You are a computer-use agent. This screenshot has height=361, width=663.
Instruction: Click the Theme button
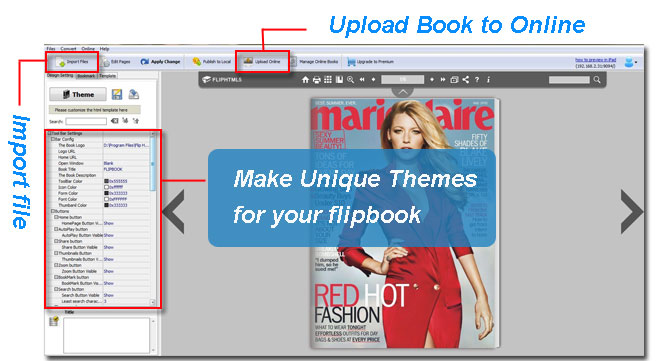pos(78,95)
